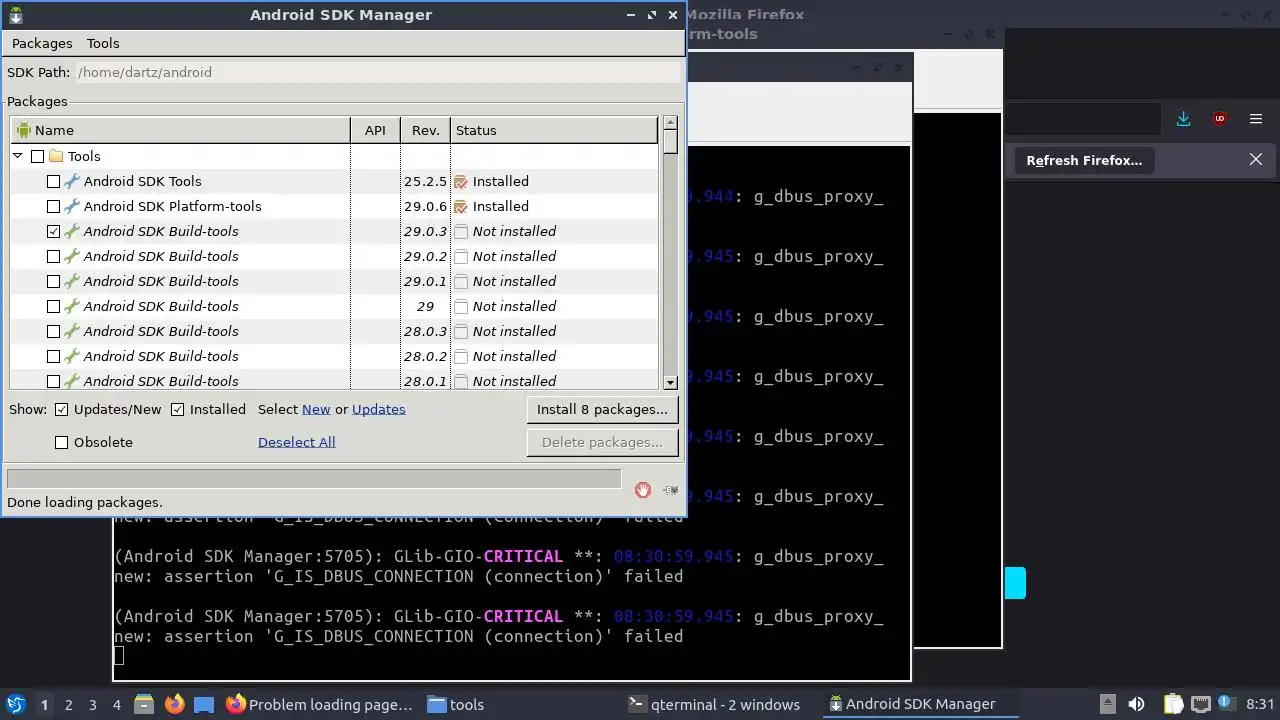Click the clock showing 8:31
The height and width of the screenshot is (720, 1280).
click(x=1260, y=704)
